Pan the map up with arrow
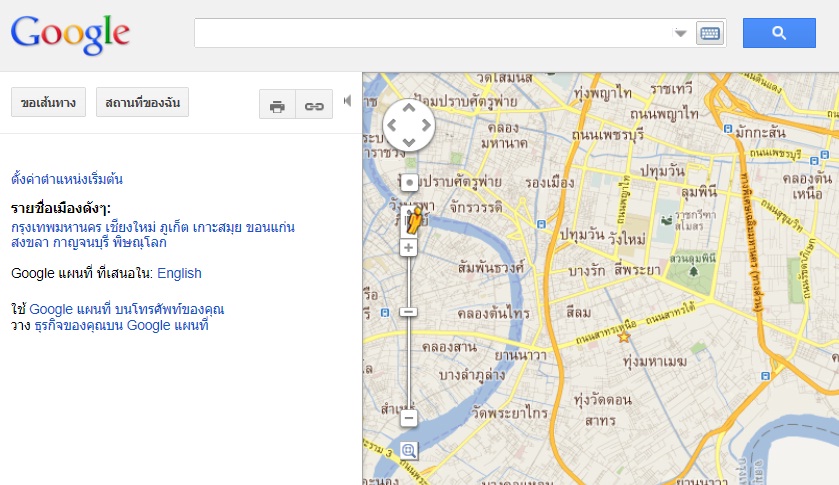 tap(409, 108)
